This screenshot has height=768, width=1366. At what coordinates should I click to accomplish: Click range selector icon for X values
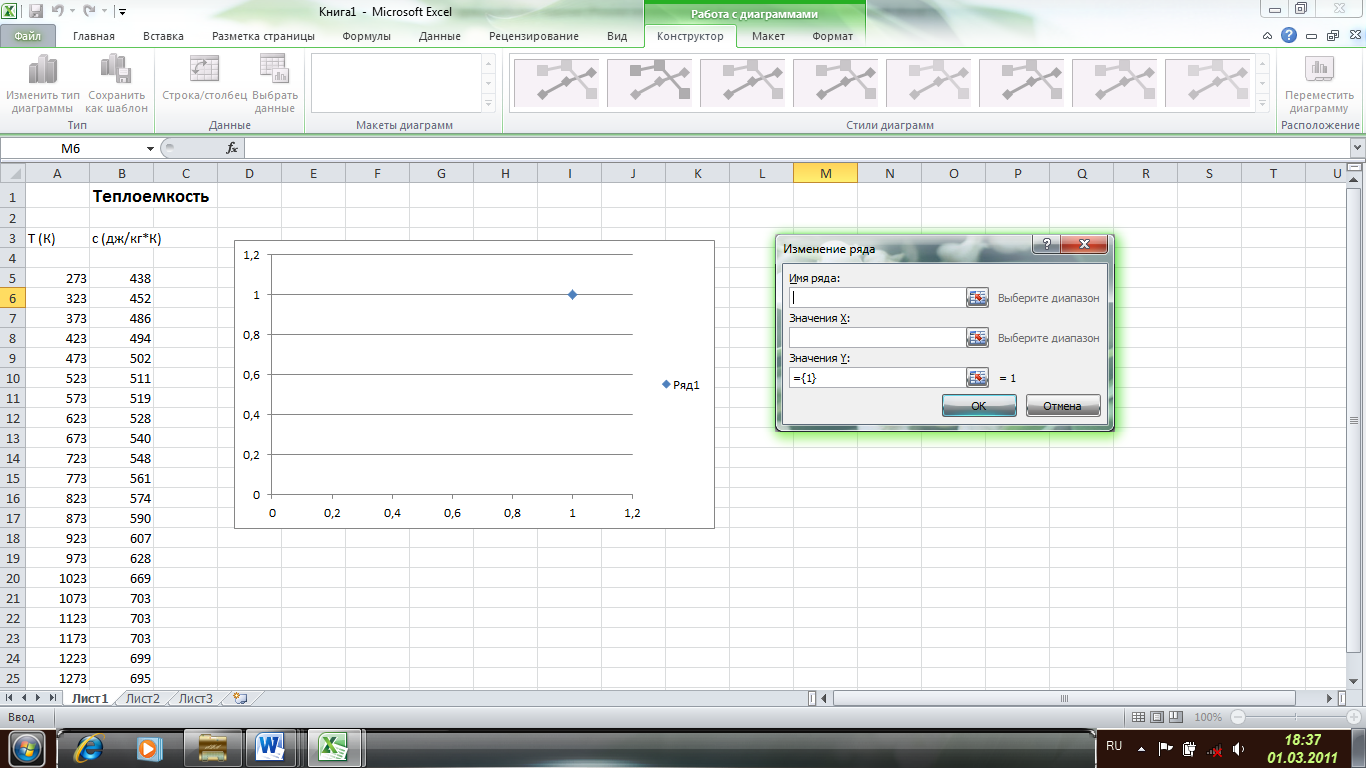pos(977,337)
